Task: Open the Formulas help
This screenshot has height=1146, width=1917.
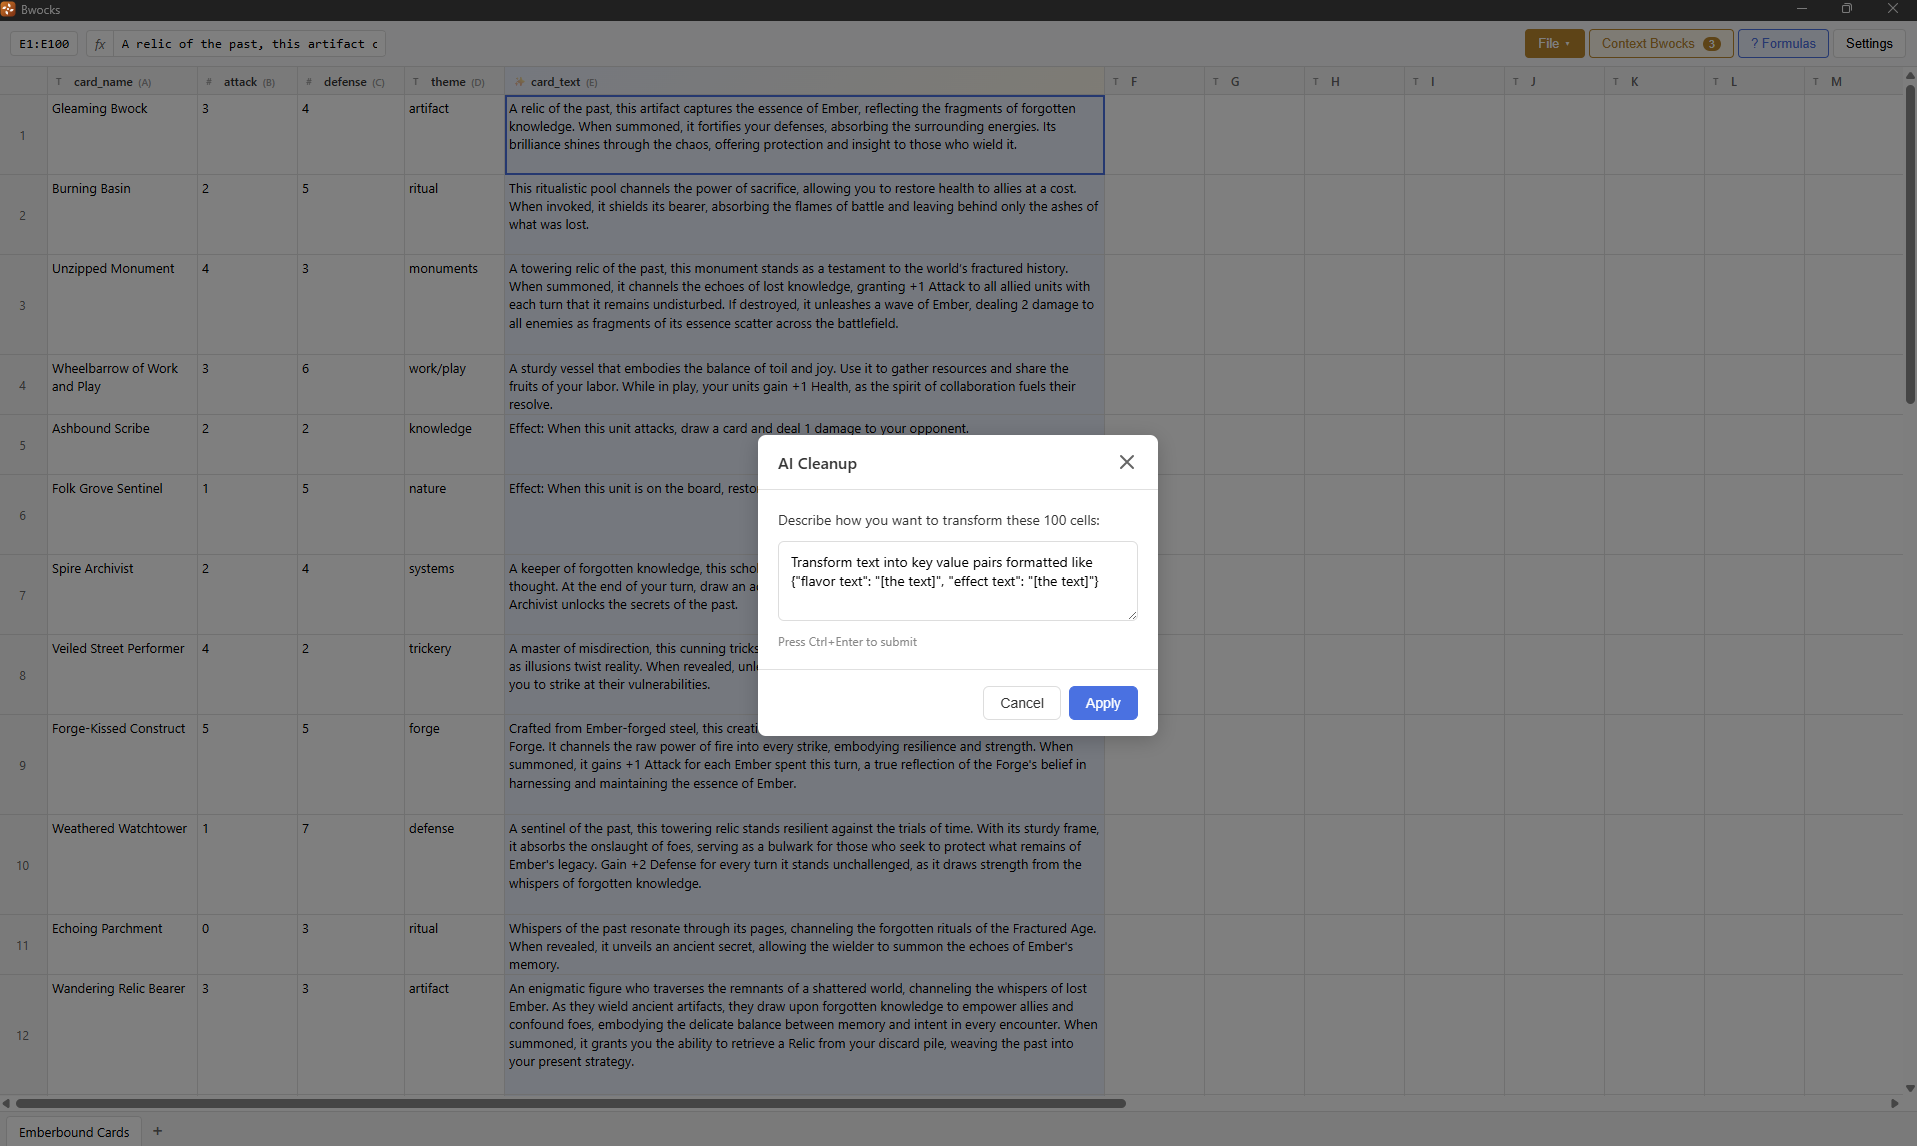Action: pyautogui.click(x=1782, y=44)
